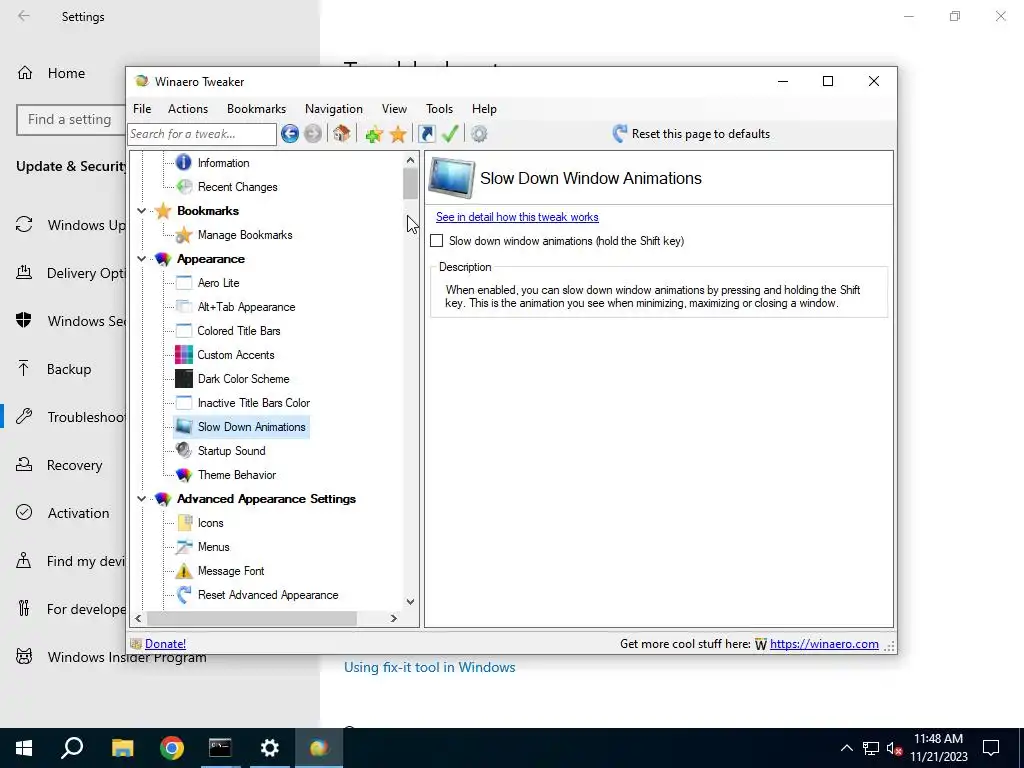The width and height of the screenshot is (1024, 768).
Task: Click the Startup Sound speaker icon
Action: tap(184, 451)
